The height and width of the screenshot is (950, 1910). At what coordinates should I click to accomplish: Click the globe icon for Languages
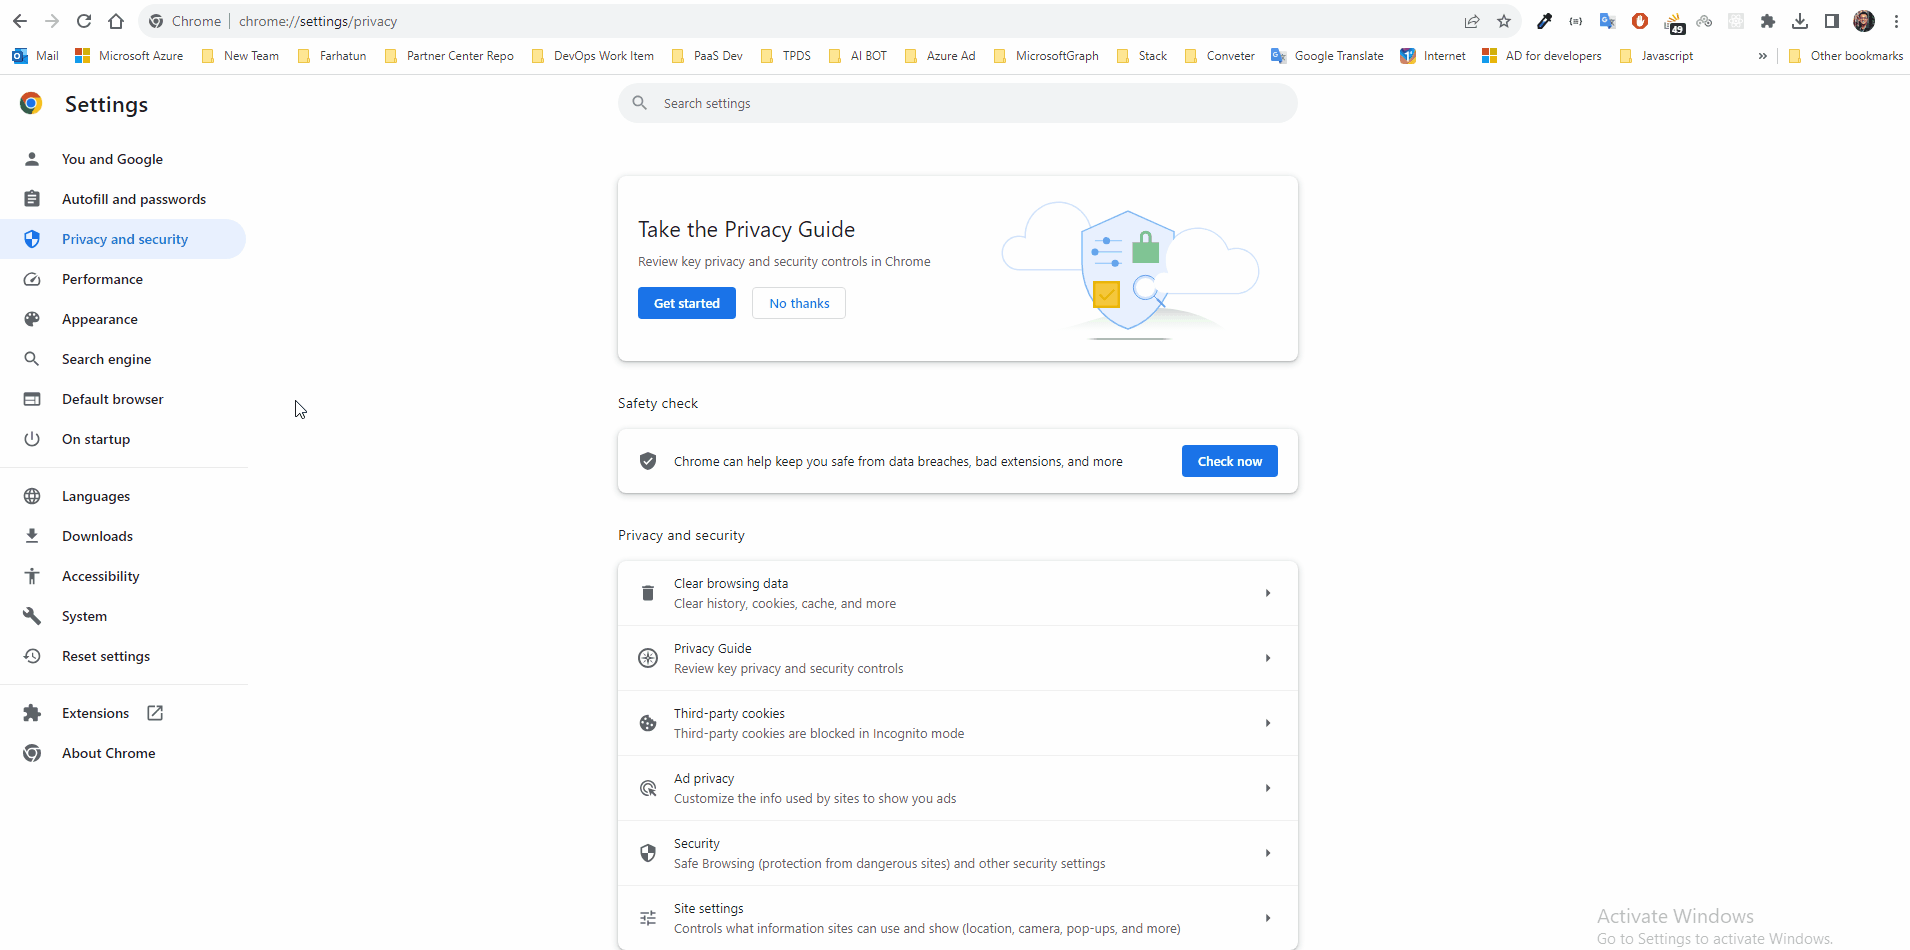click(x=32, y=496)
